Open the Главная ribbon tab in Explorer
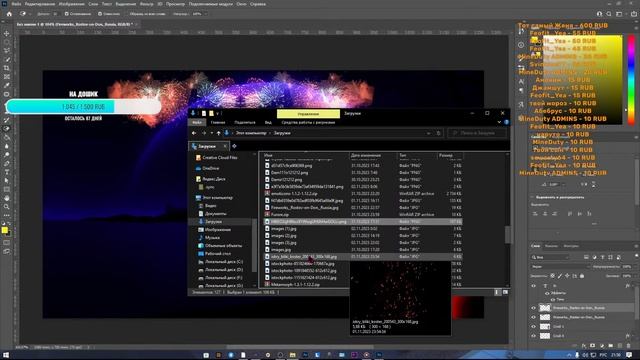 (218, 122)
